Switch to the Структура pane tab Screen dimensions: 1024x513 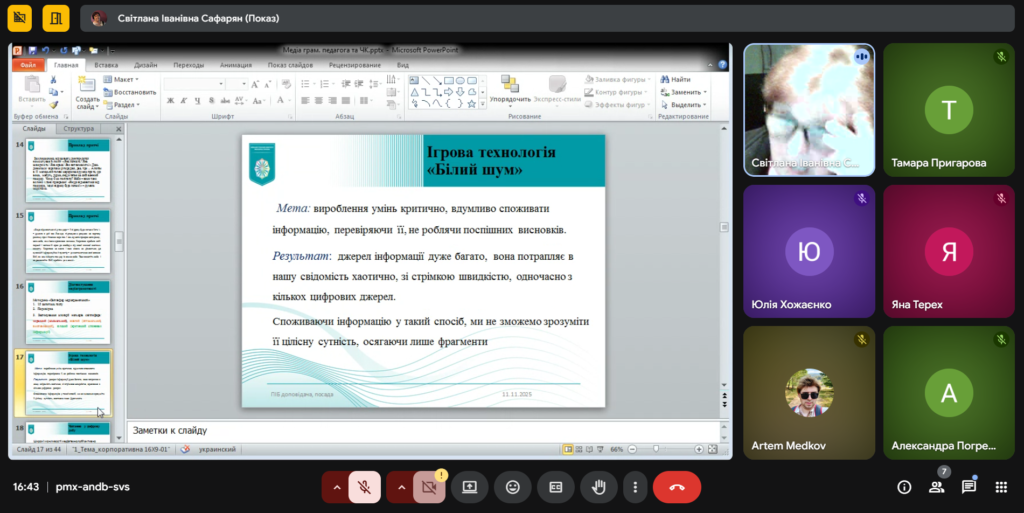click(79, 129)
